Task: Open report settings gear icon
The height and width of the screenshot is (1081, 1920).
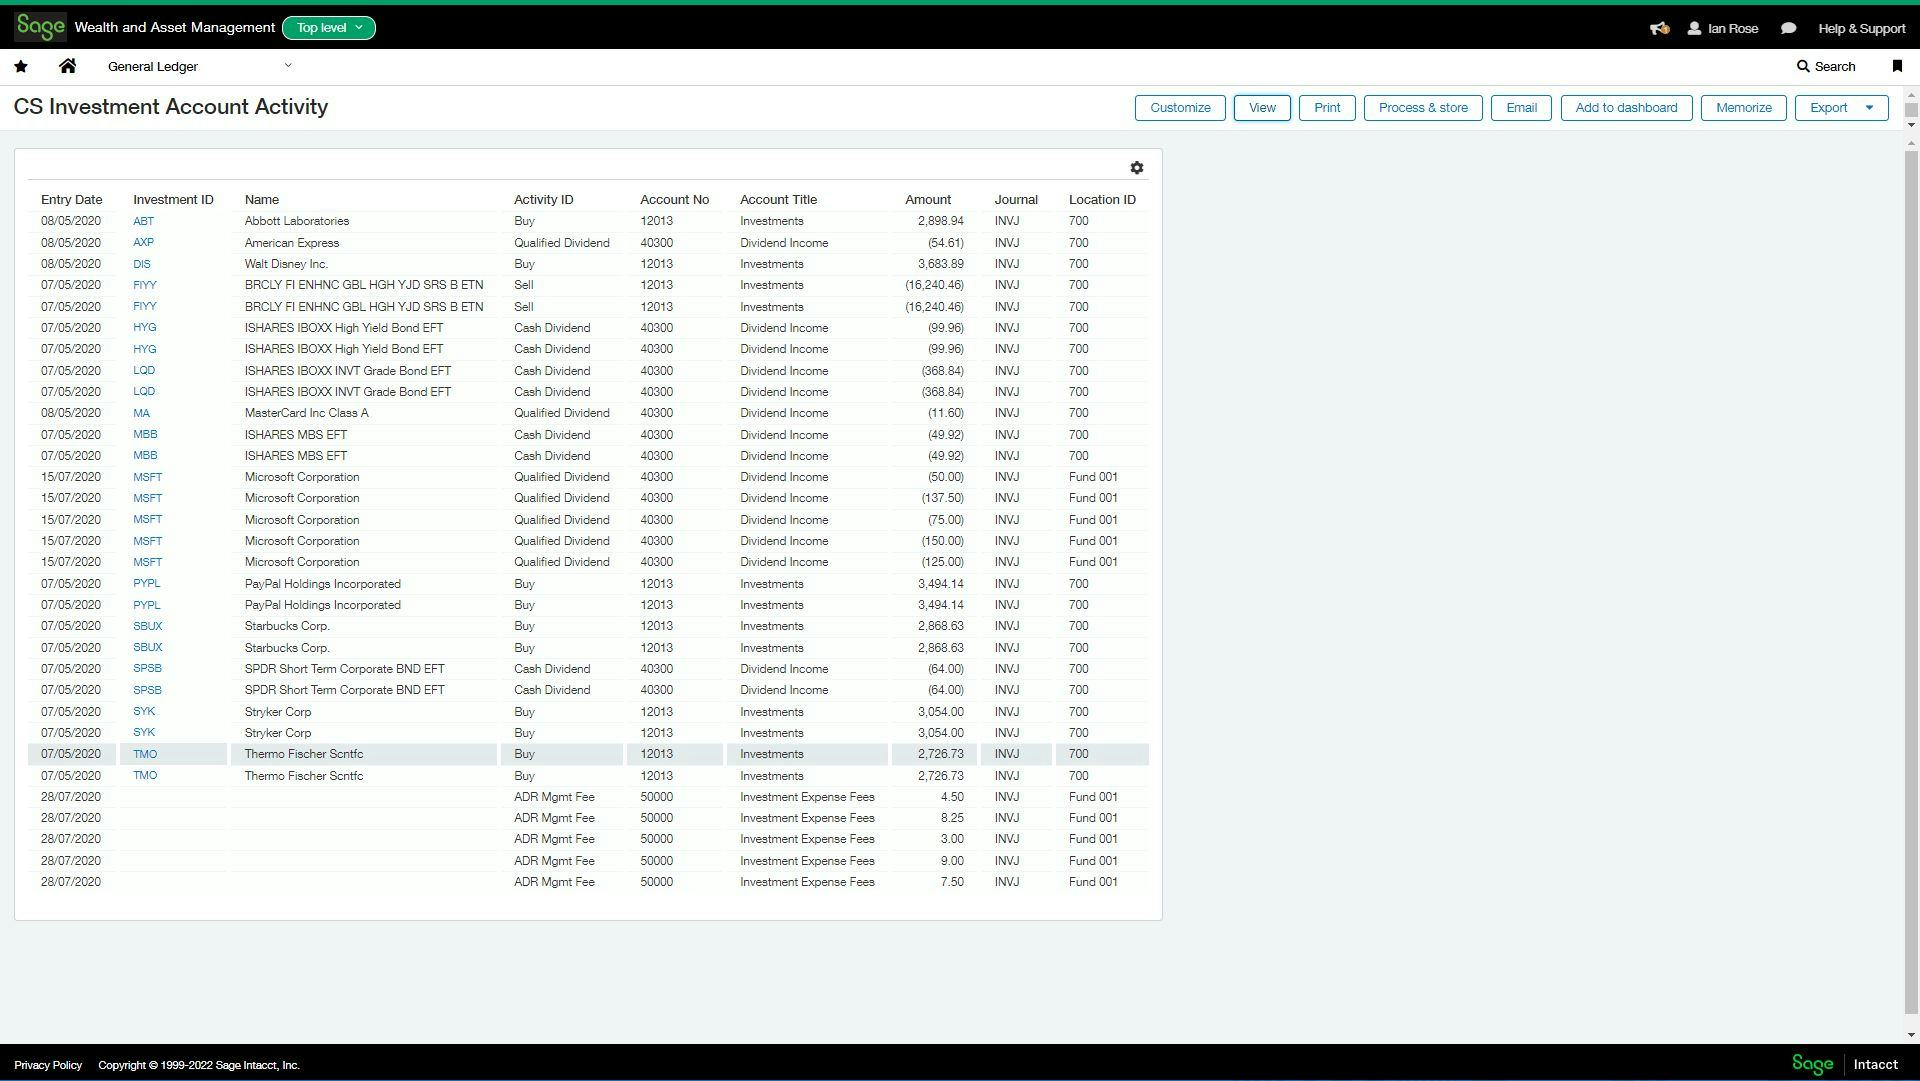Action: click(1136, 168)
